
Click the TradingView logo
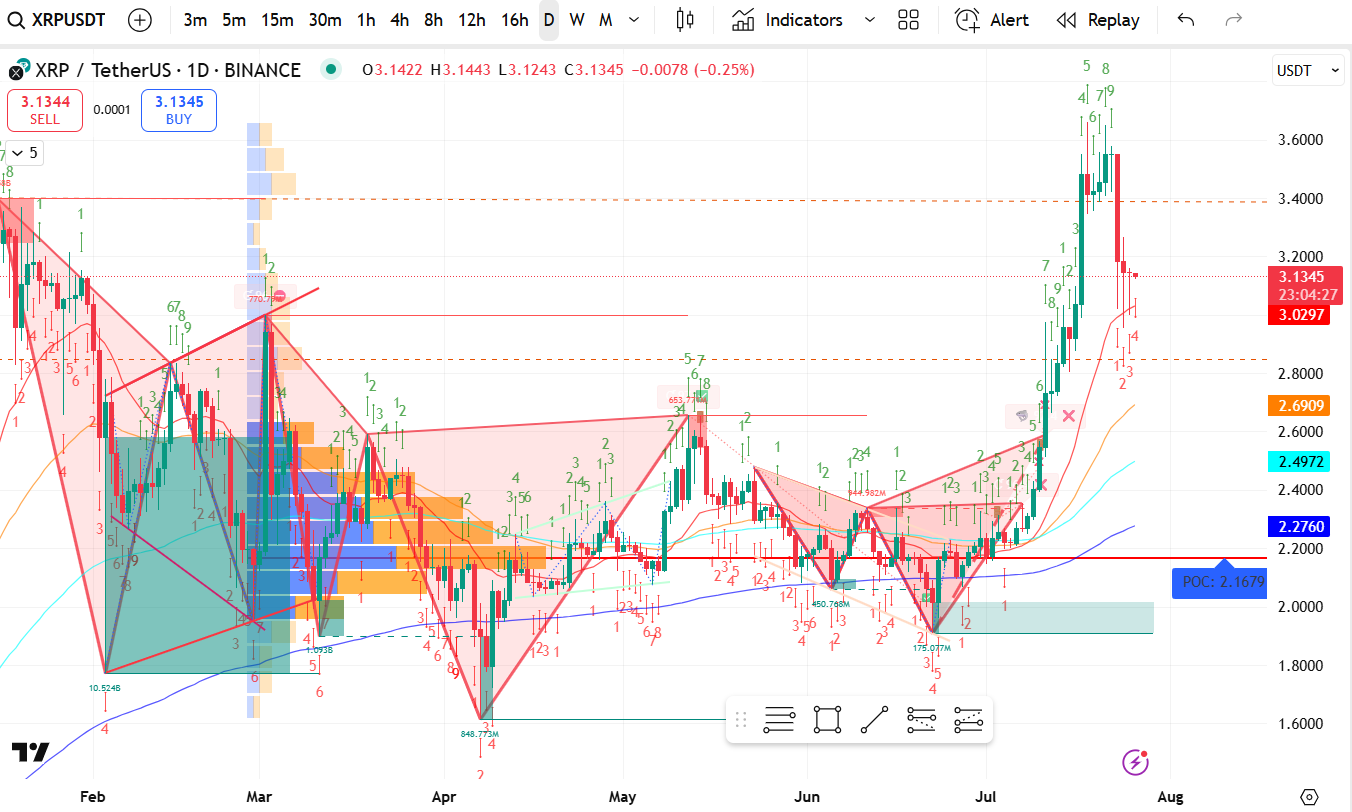[x=30, y=753]
